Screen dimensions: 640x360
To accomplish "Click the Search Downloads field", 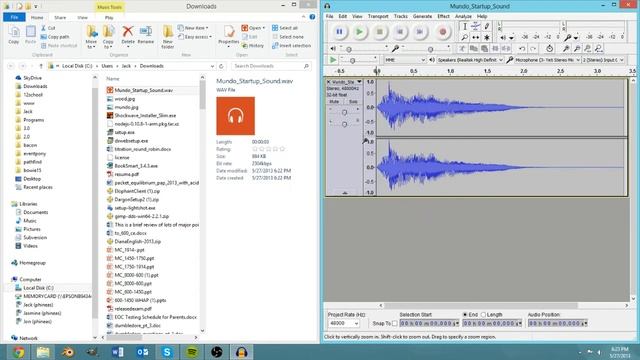I will [x=271, y=66].
